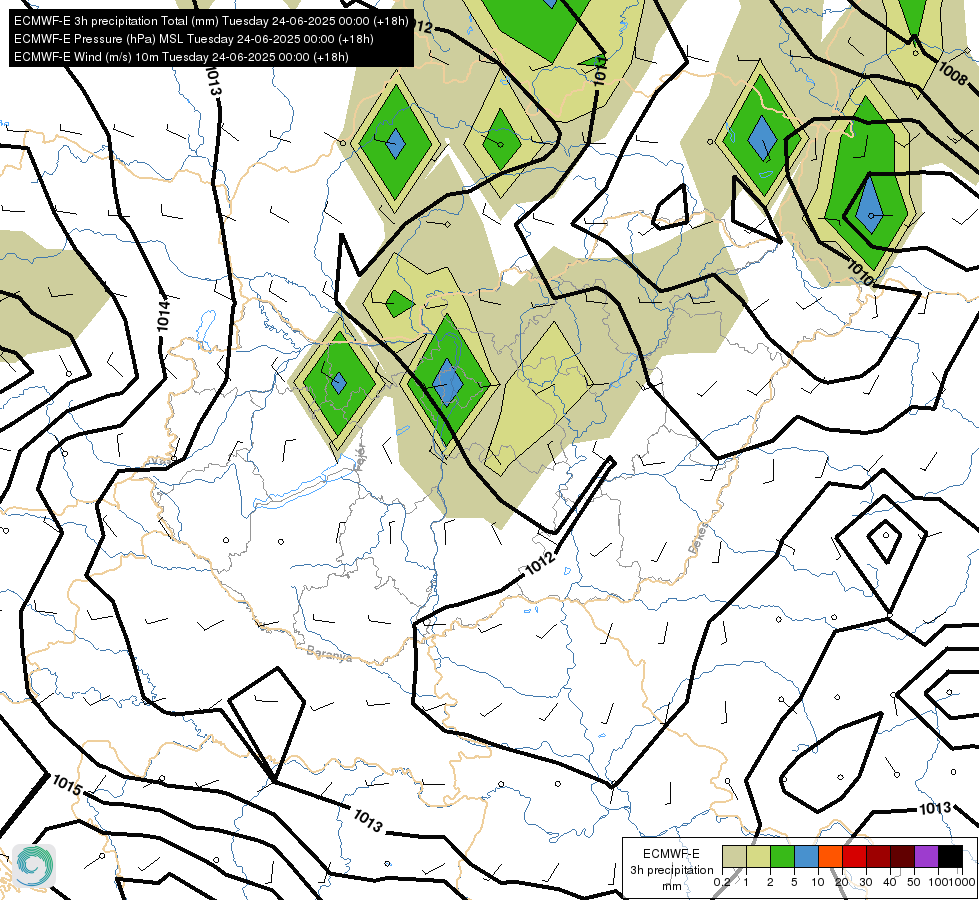Select the title line for 3h precipitation Total
Screen dimensions: 979x900
pyautogui.click(x=211, y=21)
